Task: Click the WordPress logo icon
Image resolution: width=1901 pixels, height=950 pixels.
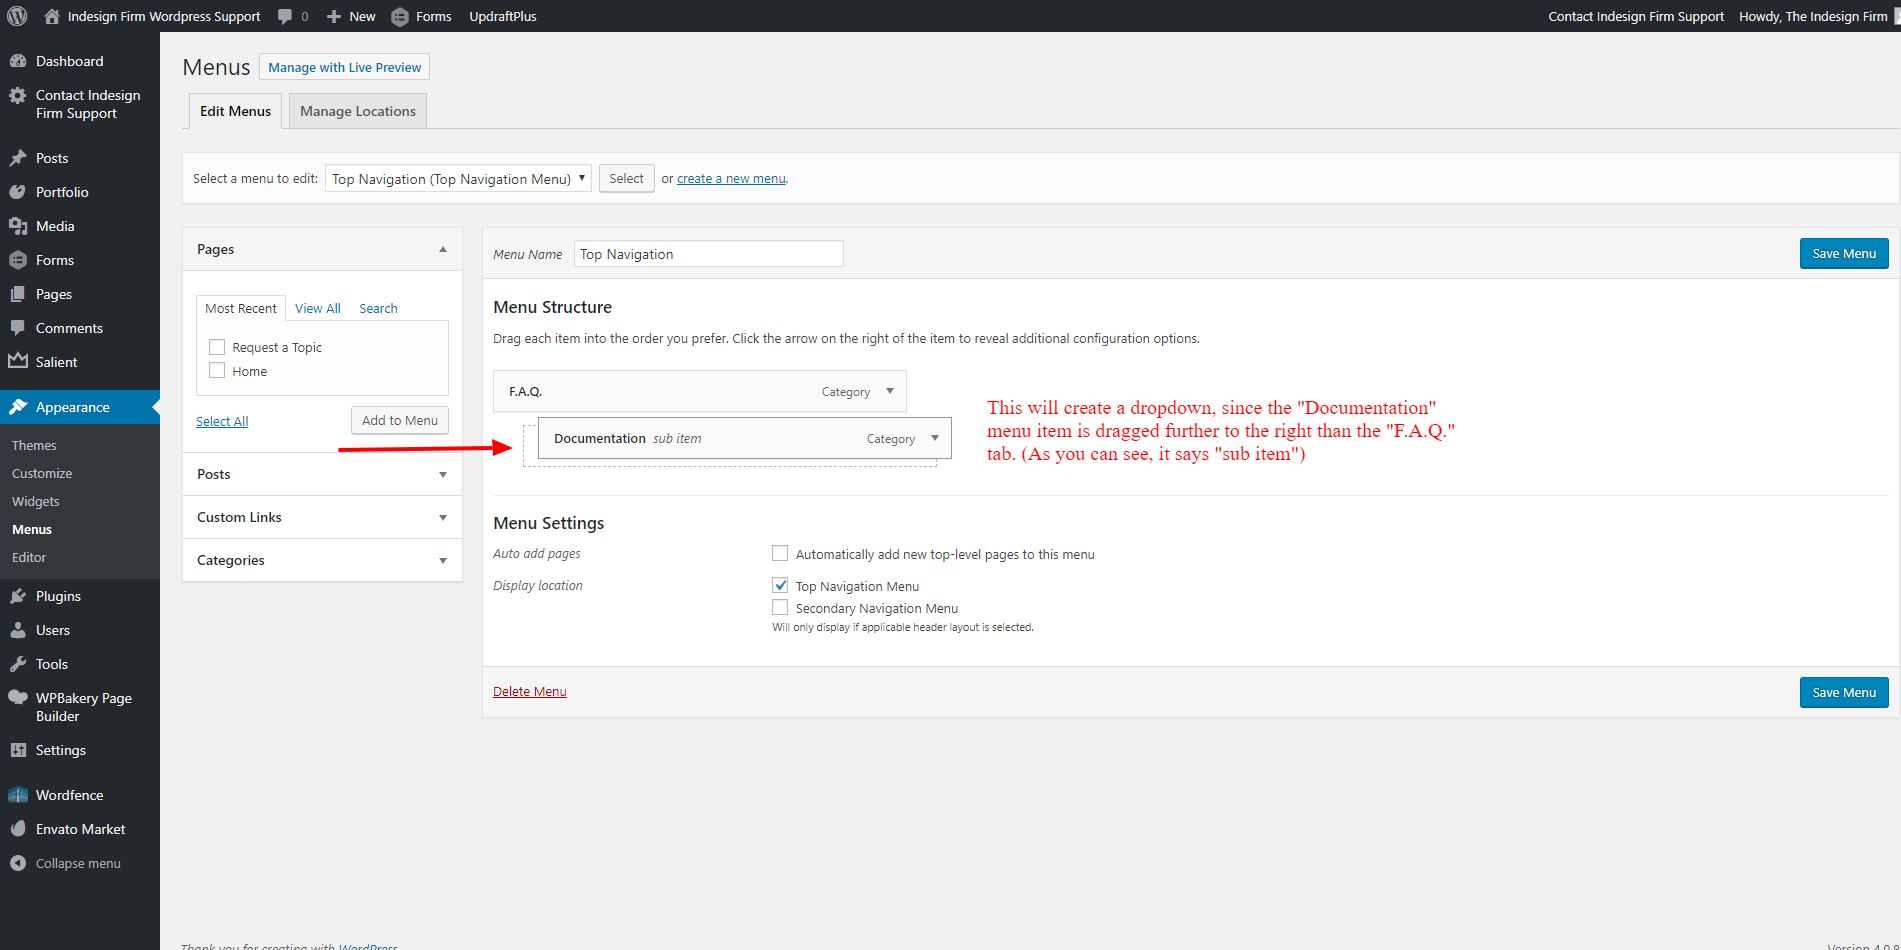Action: coord(17,16)
